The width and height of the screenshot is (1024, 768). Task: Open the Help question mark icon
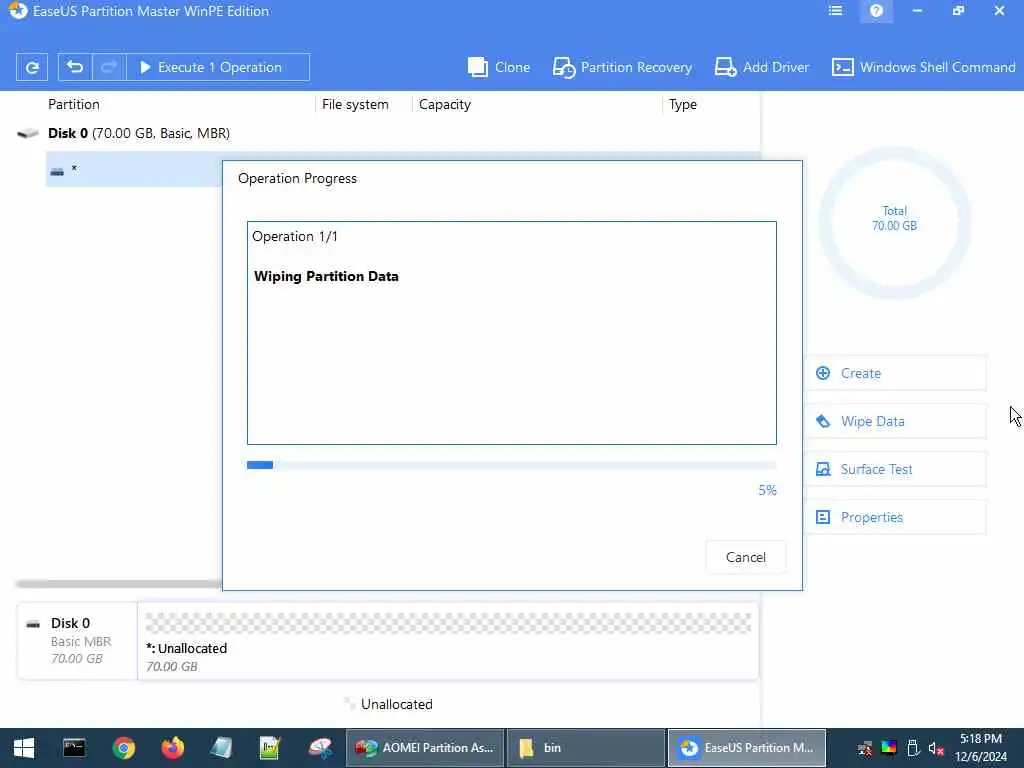click(x=876, y=11)
